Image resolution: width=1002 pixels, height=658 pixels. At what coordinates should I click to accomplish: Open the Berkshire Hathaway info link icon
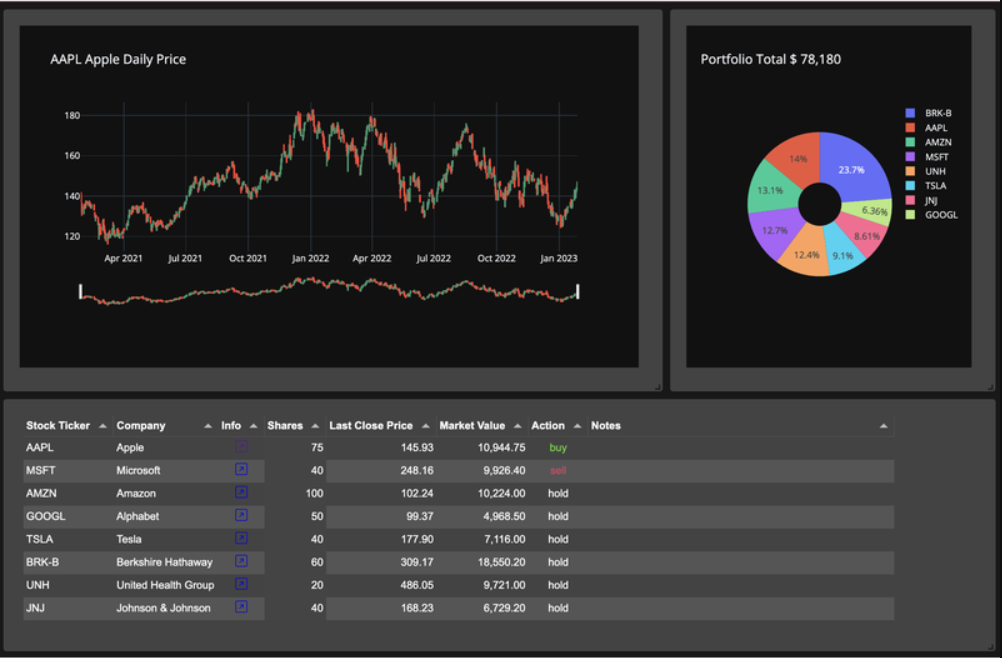[x=241, y=562]
